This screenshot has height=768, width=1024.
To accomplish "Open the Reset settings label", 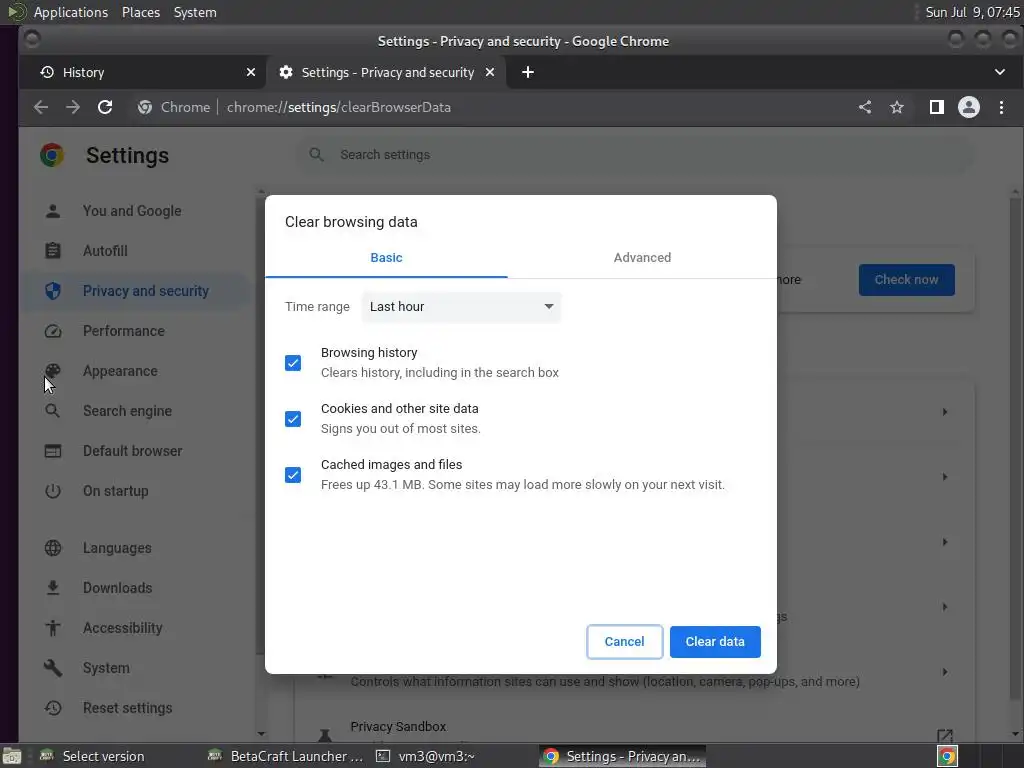I will point(127,708).
